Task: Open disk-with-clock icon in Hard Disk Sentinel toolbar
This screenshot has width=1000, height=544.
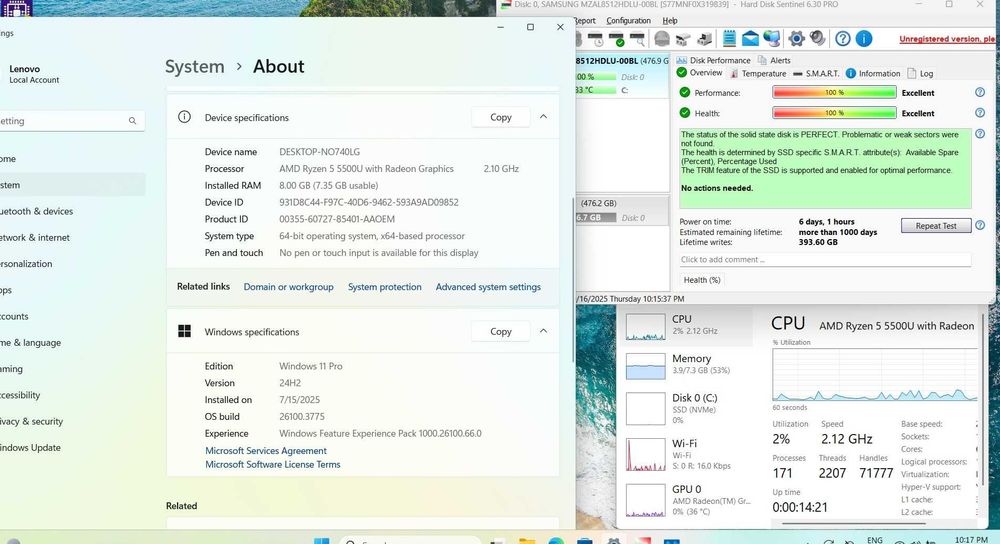Action: pyautogui.click(x=595, y=39)
